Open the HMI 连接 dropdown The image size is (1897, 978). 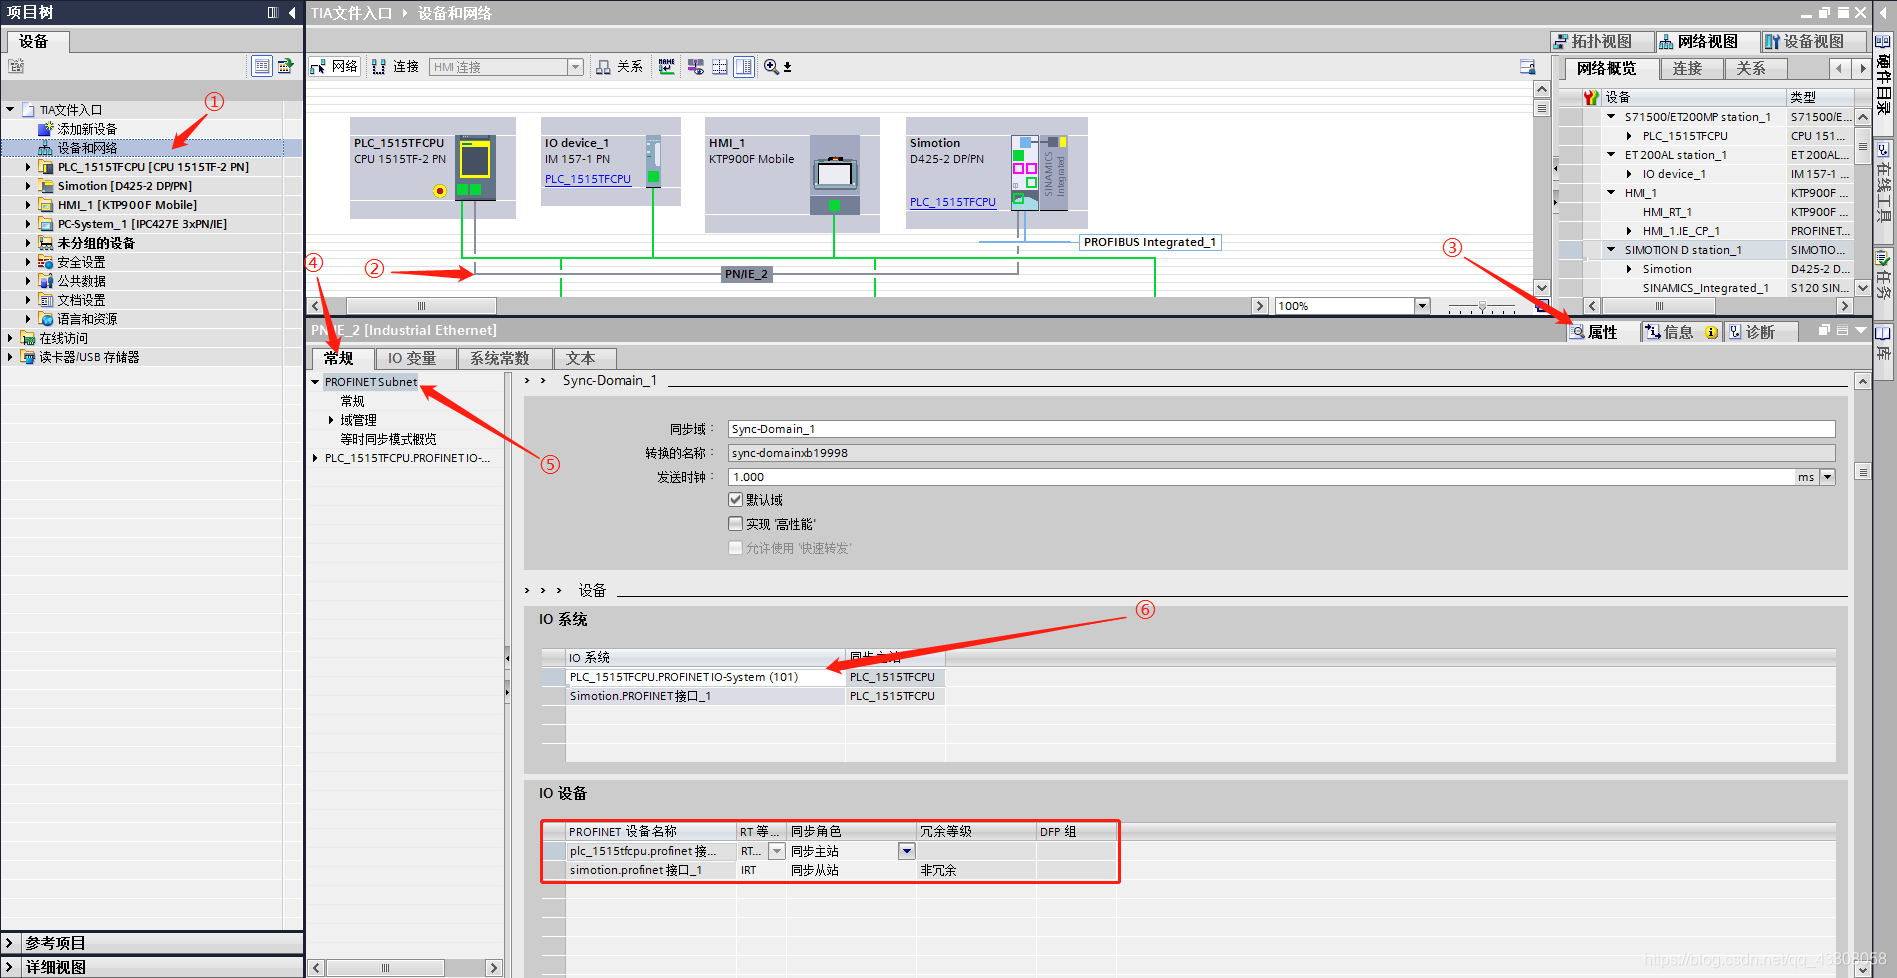(x=575, y=67)
